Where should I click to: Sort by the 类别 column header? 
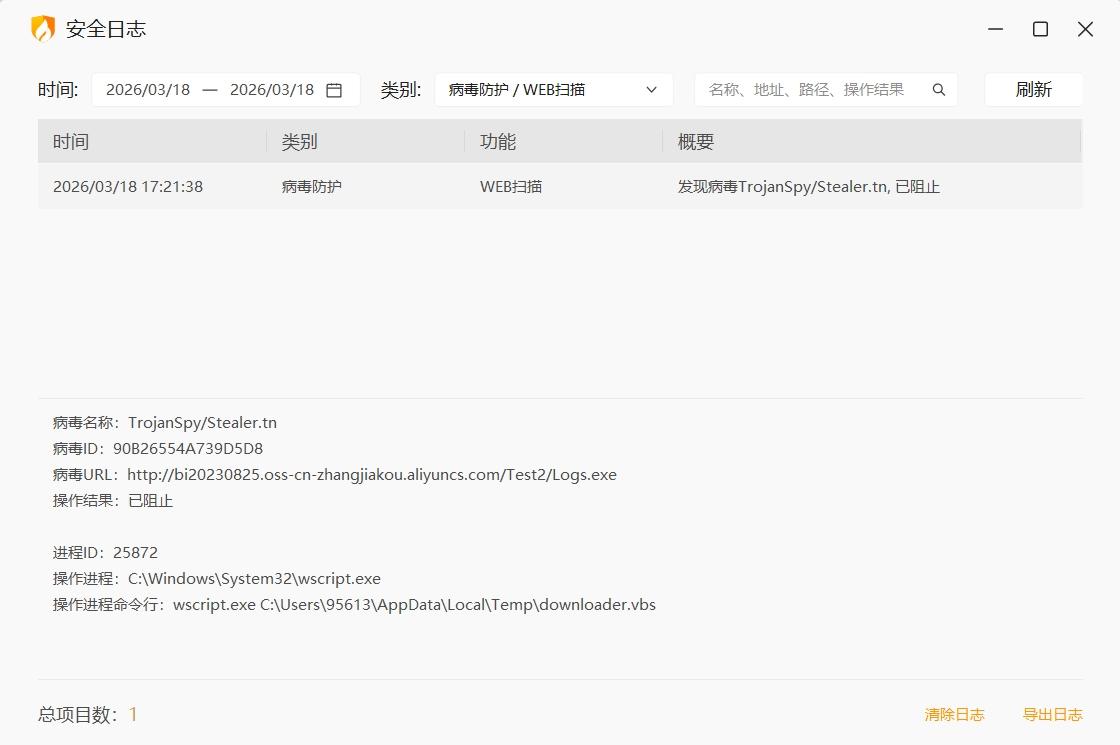coord(299,142)
